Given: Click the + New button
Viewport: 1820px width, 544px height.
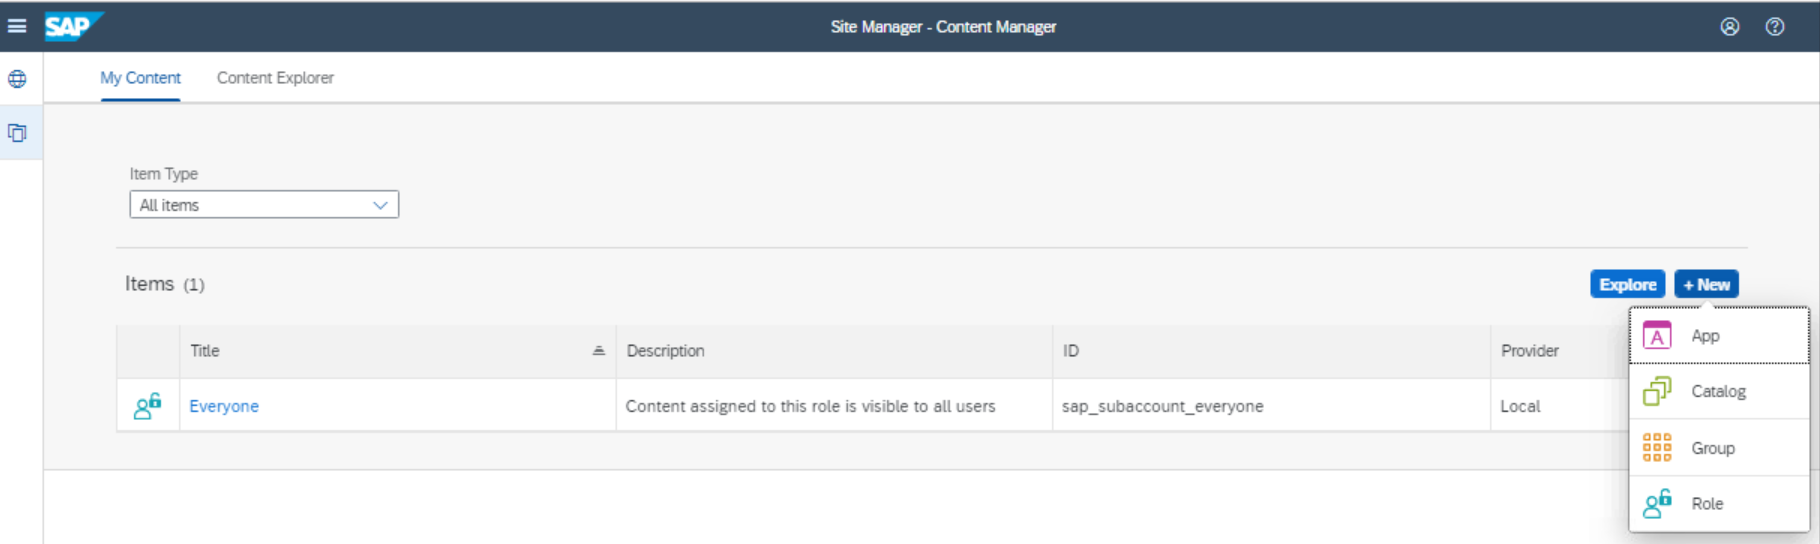Looking at the screenshot, I should click(1706, 285).
